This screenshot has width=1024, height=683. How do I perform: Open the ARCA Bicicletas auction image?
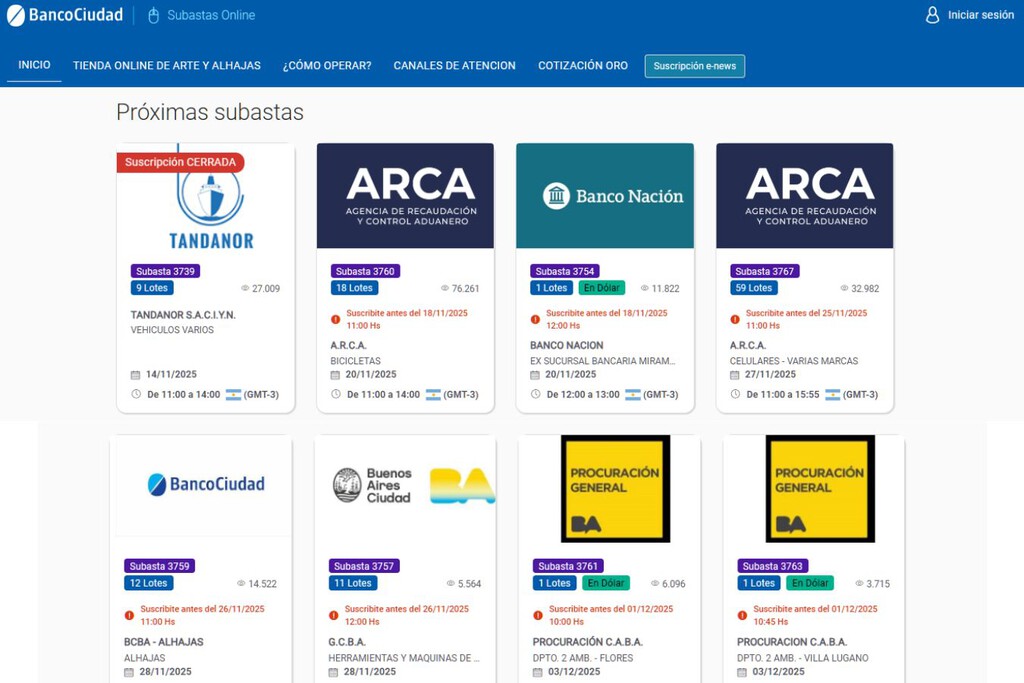pos(405,196)
